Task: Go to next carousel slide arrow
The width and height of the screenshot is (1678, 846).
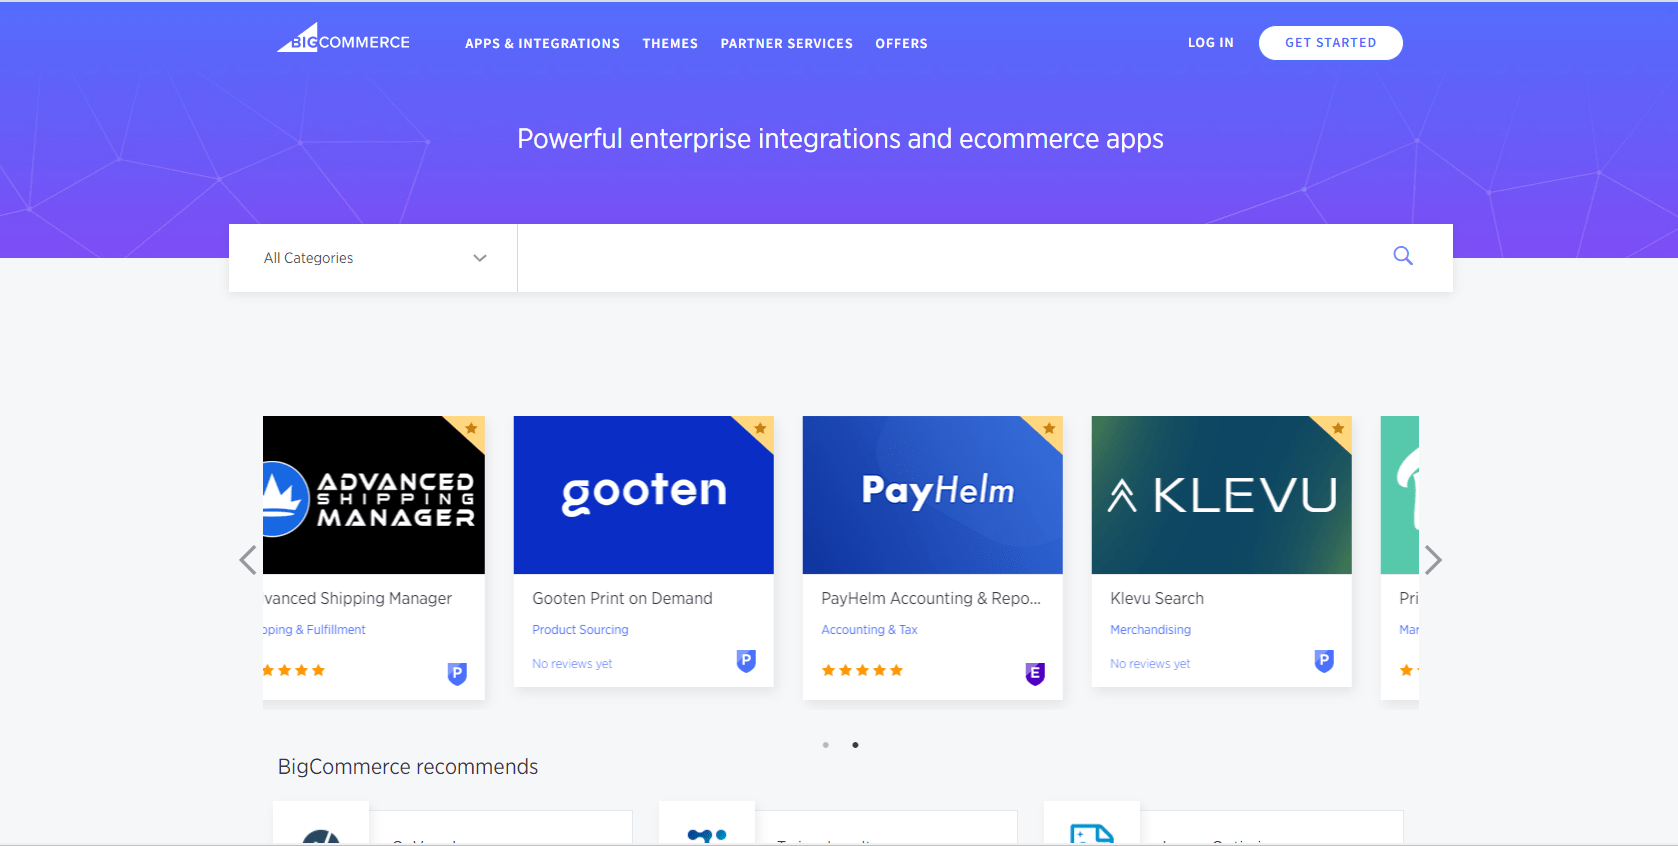Action: [1433, 560]
